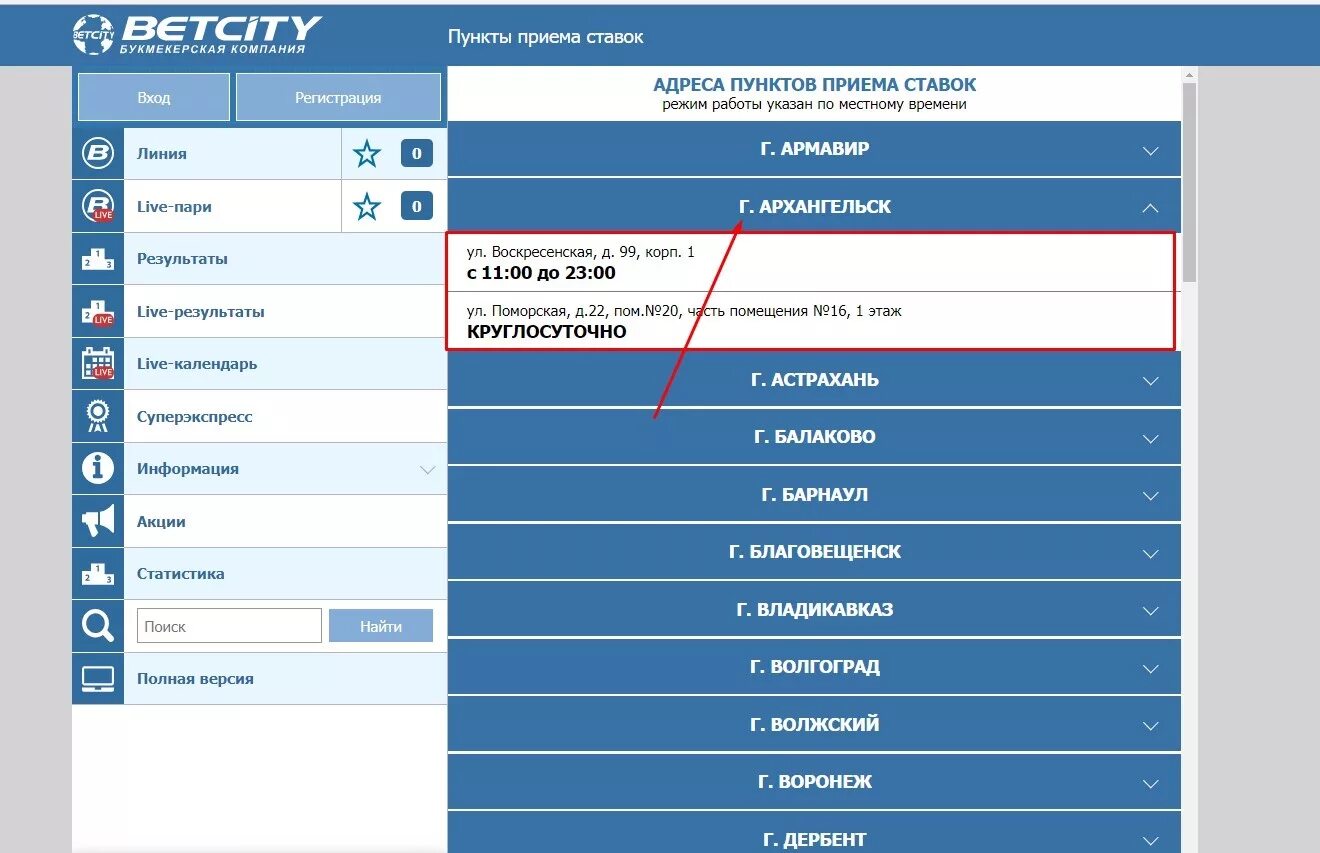Open the Live-календарь menu item
The width and height of the screenshot is (1320, 853).
(285, 364)
